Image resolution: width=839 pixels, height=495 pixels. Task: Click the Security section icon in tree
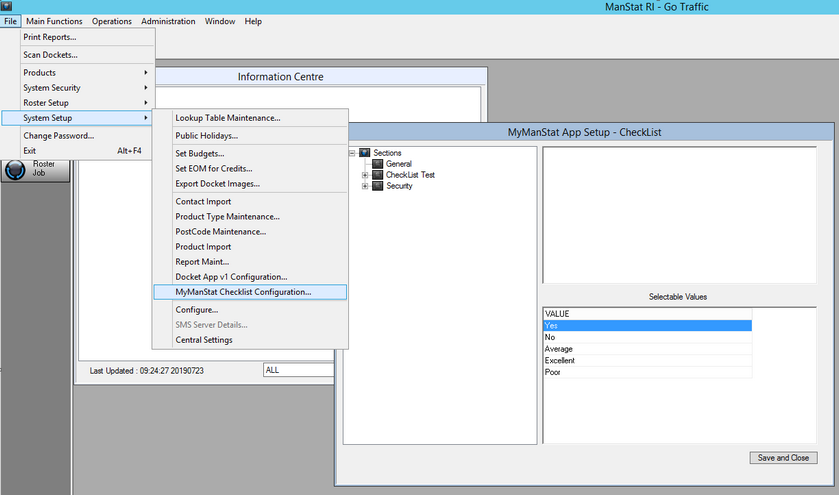click(378, 186)
